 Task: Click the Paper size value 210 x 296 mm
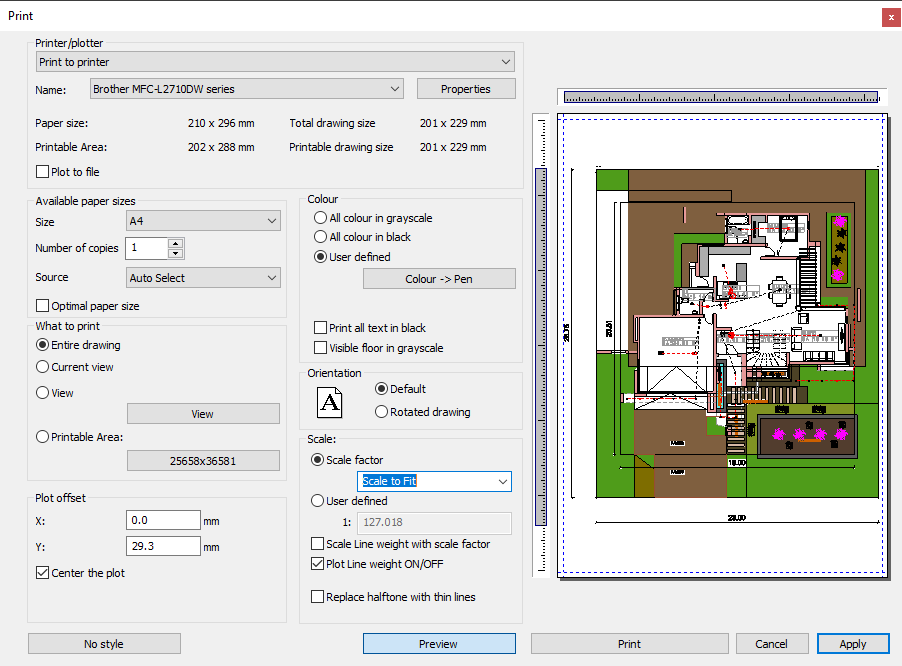pos(221,123)
